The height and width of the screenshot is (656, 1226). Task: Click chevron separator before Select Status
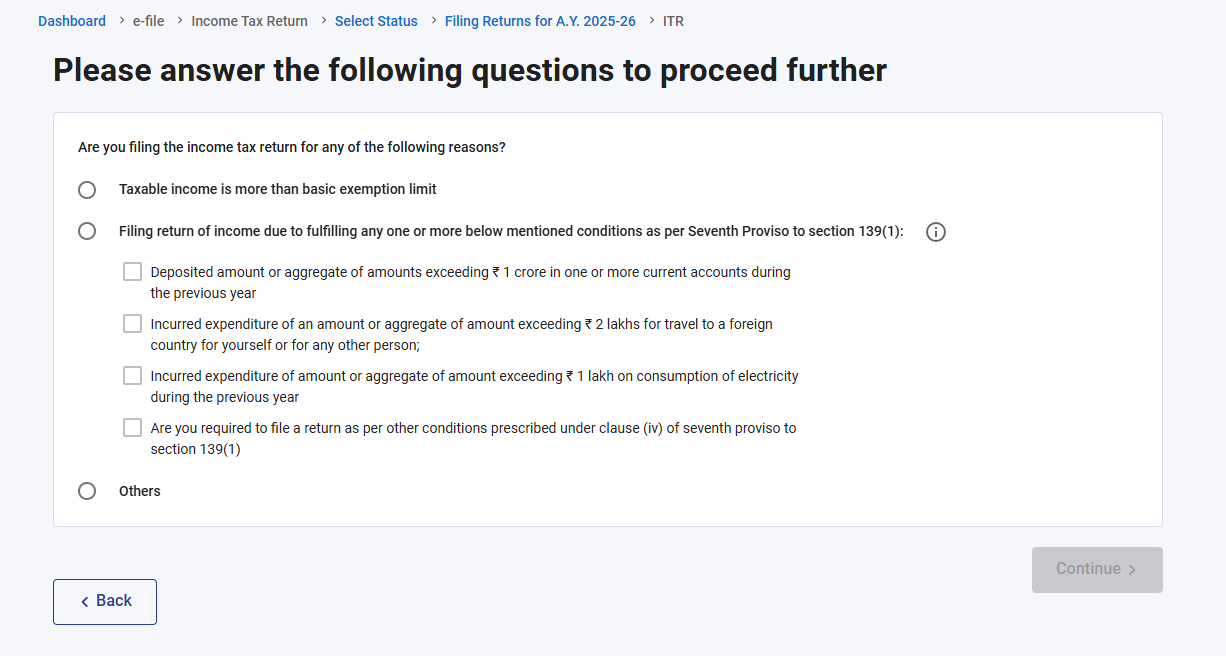(x=323, y=20)
